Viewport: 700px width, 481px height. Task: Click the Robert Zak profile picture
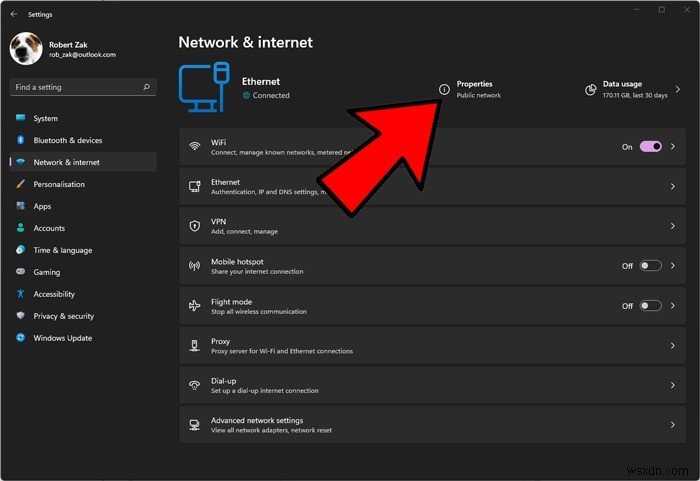26,49
